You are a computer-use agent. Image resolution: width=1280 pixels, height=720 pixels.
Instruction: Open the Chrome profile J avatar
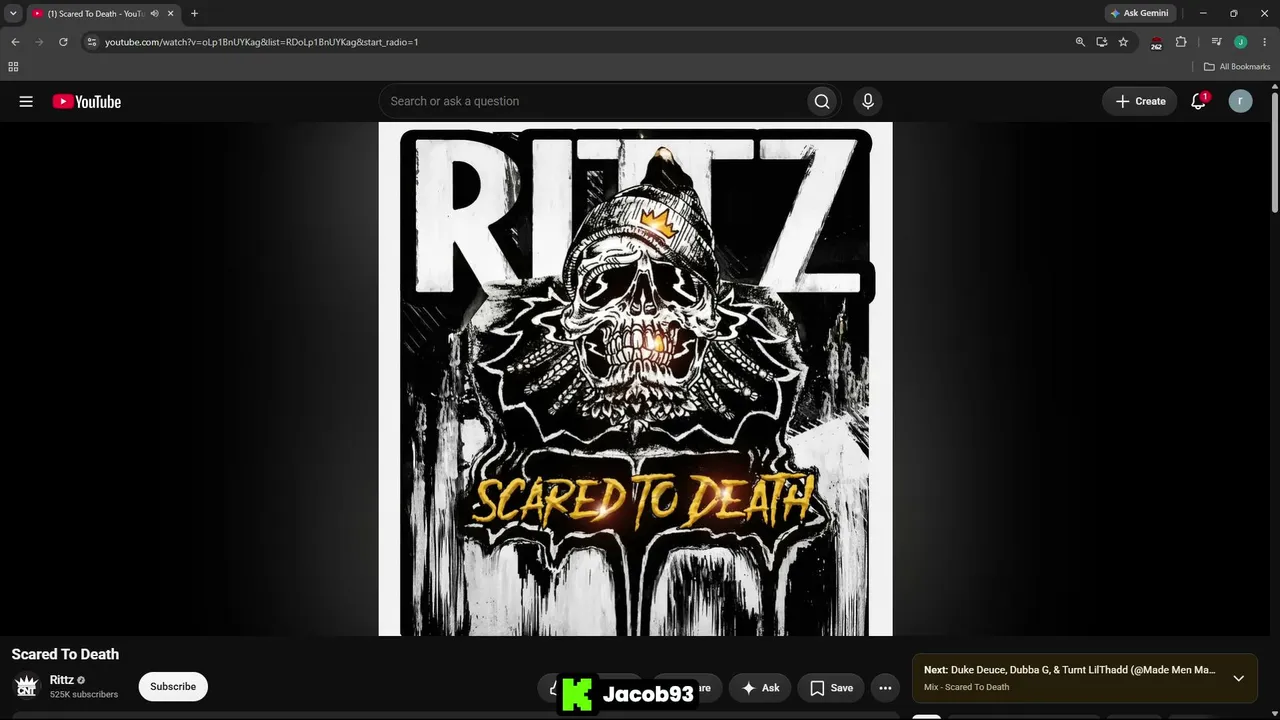pyautogui.click(x=1240, y=42)
